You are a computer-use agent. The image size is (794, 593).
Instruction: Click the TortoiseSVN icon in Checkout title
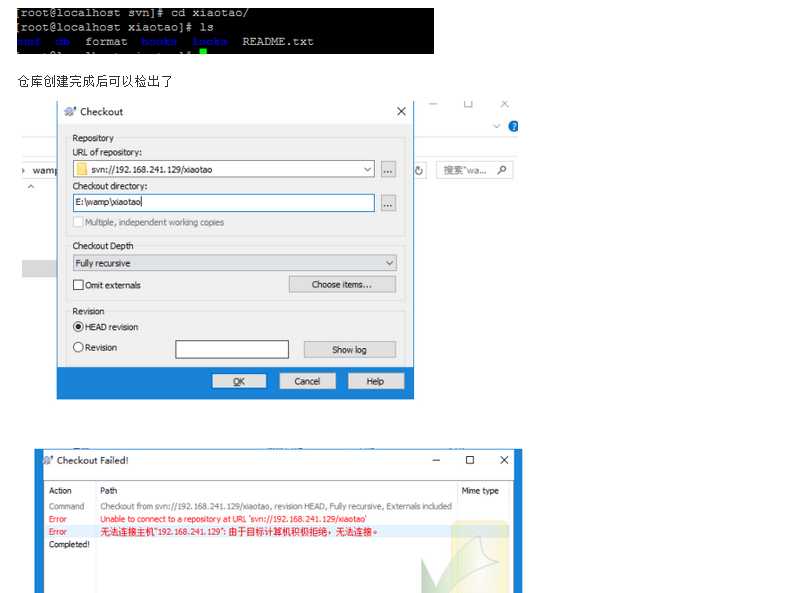70,111
